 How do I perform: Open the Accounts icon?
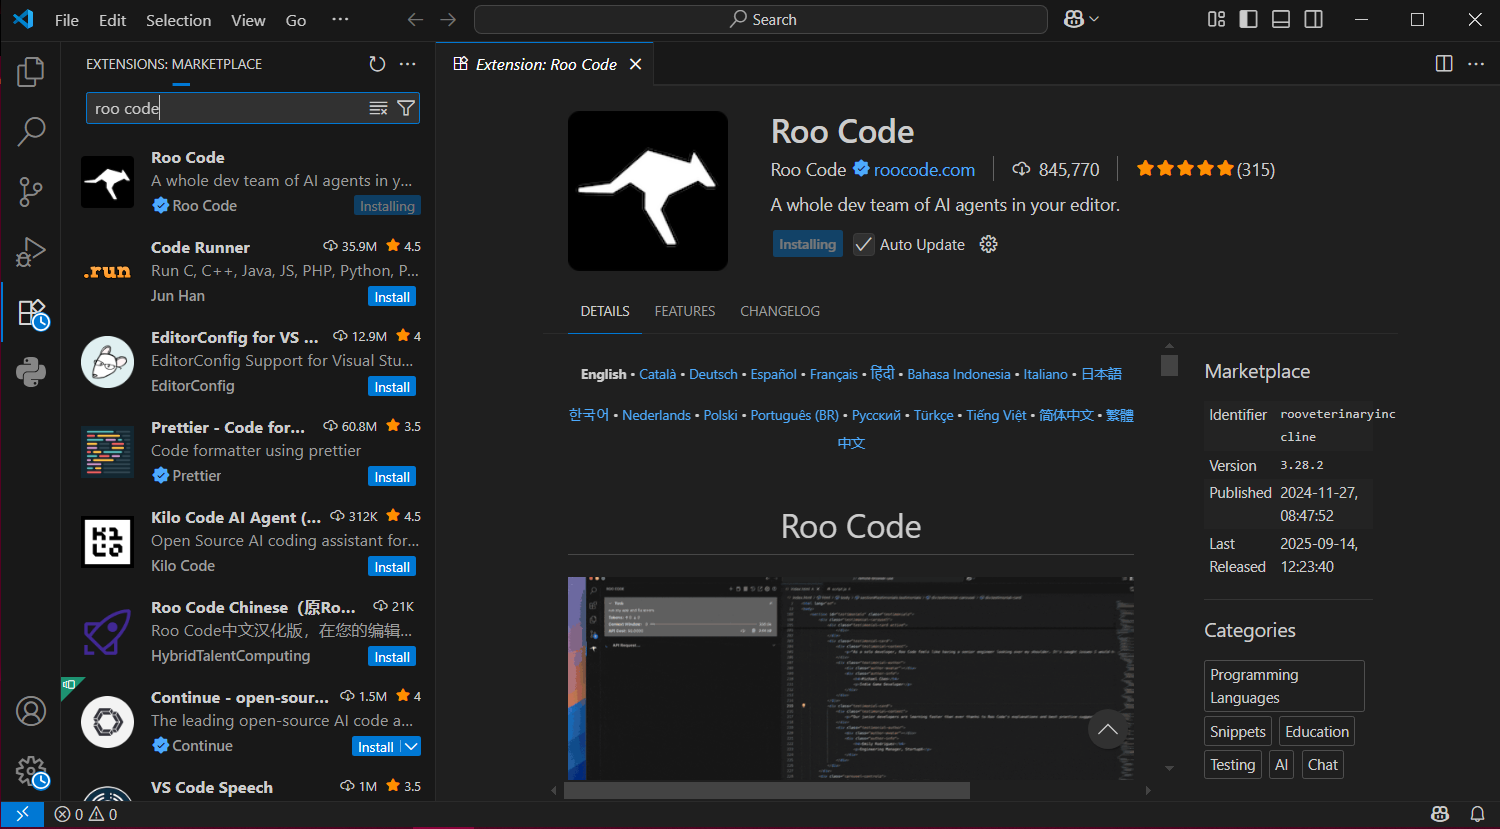coord(31,711)
